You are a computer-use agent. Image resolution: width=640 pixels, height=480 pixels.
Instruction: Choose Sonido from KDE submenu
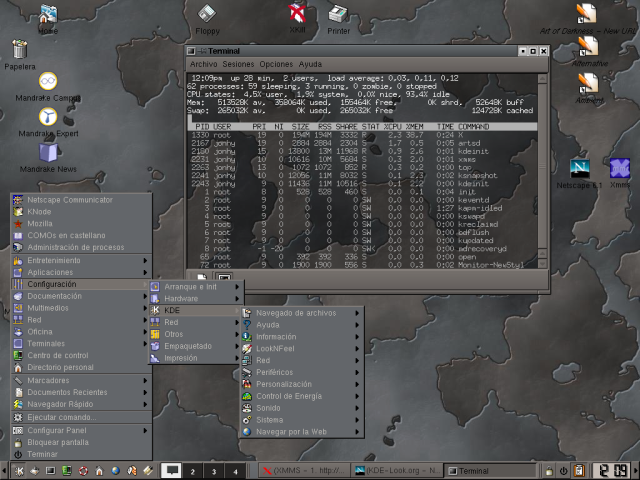302,408
